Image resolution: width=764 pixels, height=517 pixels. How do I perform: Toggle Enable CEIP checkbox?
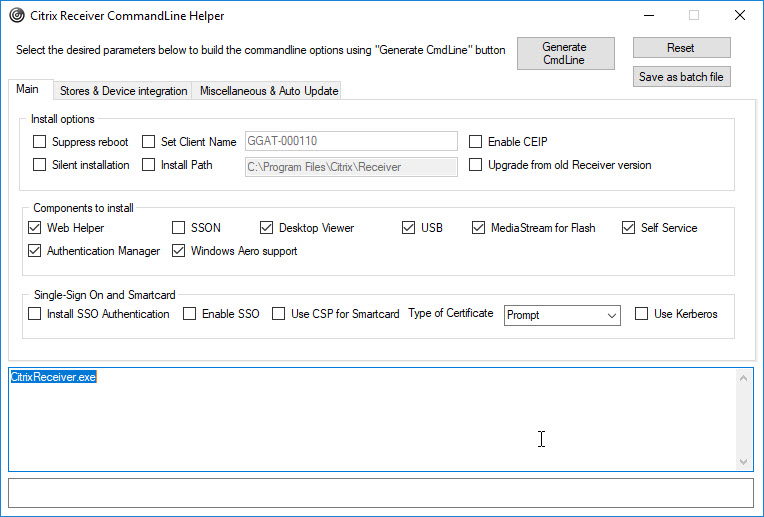click(x=475, y=142)
